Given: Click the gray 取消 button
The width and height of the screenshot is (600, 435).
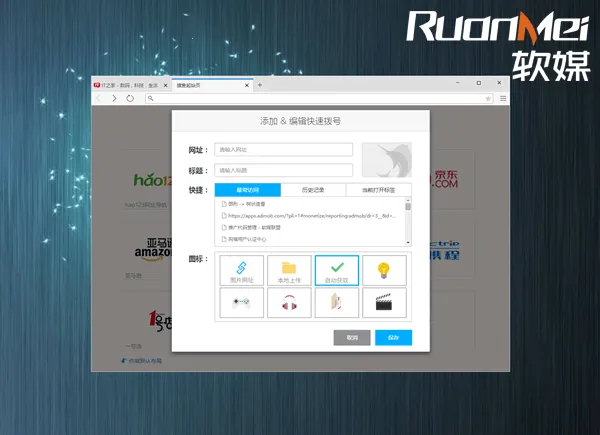Looking at the screenshot, I should pyautogui.click(x=351, y=338).
